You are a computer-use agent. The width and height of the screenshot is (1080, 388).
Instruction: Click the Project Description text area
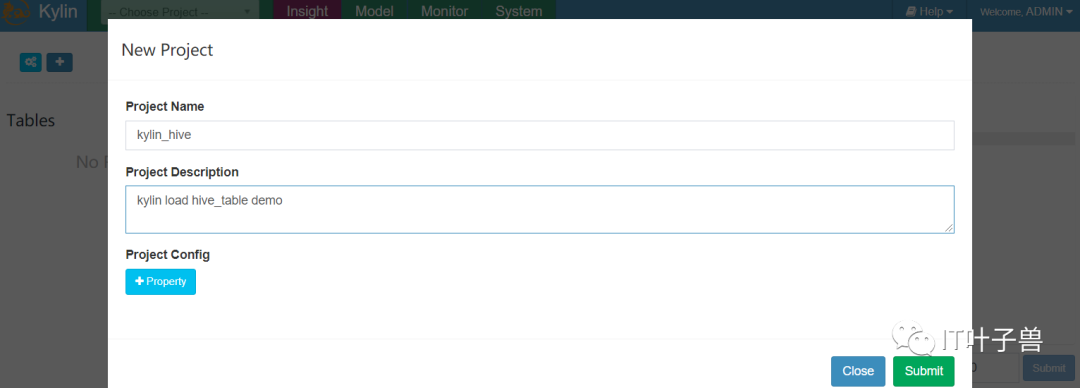pyautogui.click(x=540, y=210)
